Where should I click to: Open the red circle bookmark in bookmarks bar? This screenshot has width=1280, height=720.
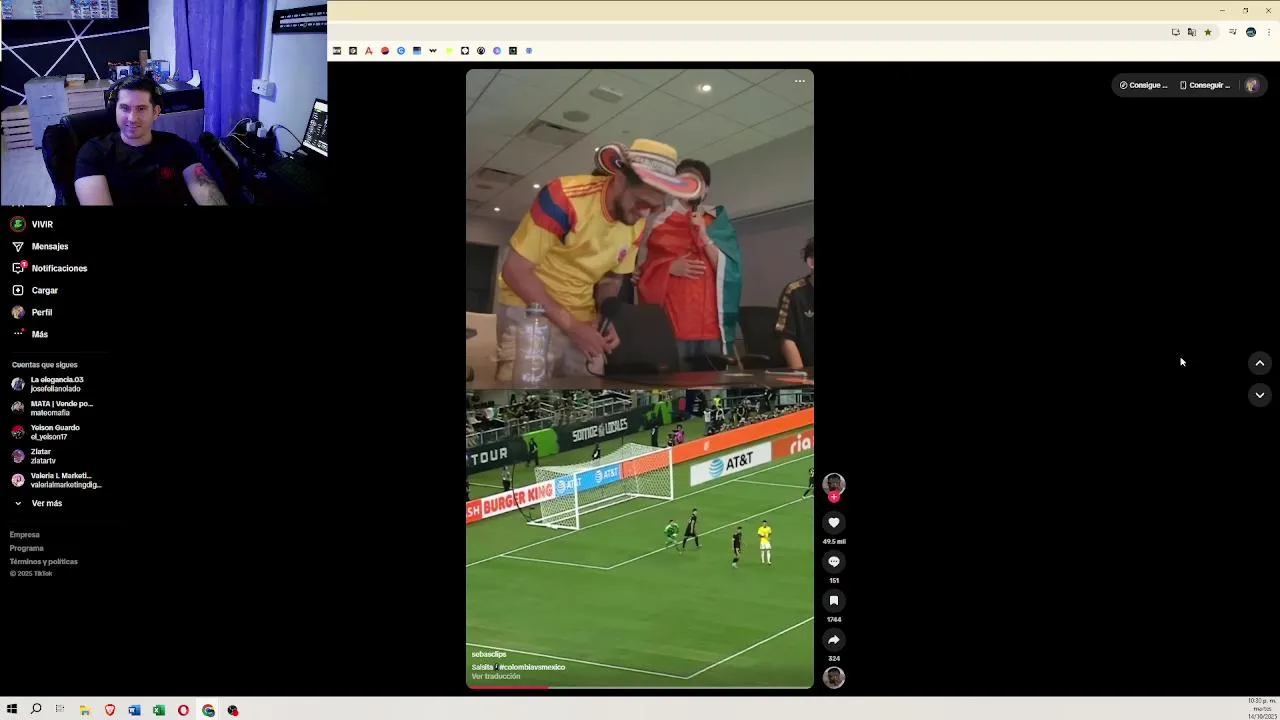(x=385, y=51)
